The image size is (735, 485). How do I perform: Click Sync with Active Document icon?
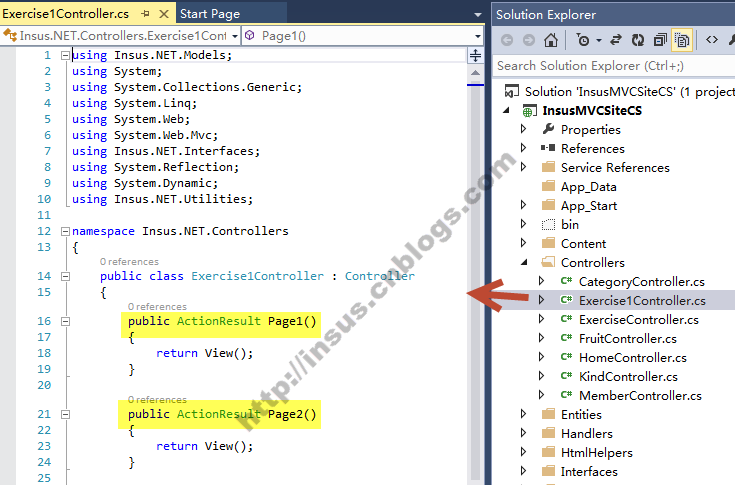(615, 40)
